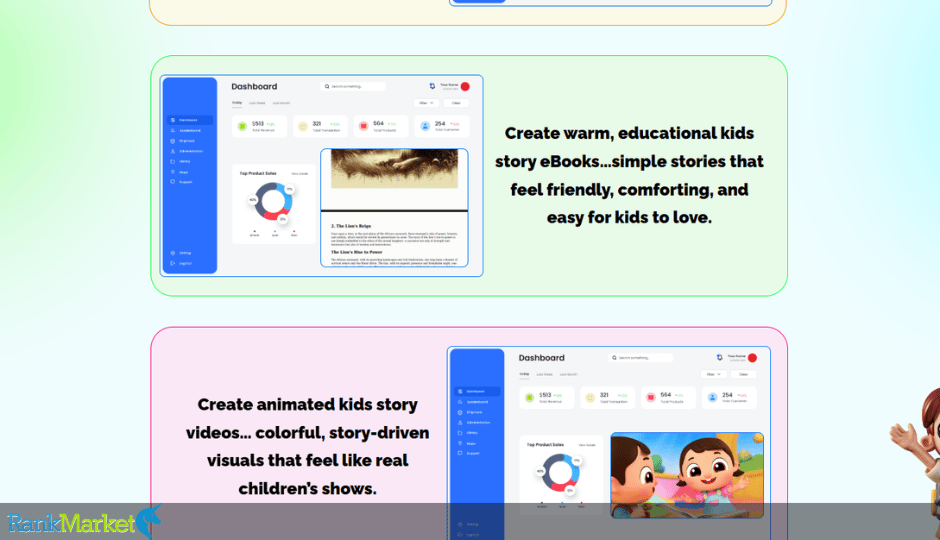
Task: Click red profile avatar in video mockup
Action: (752, 358)
